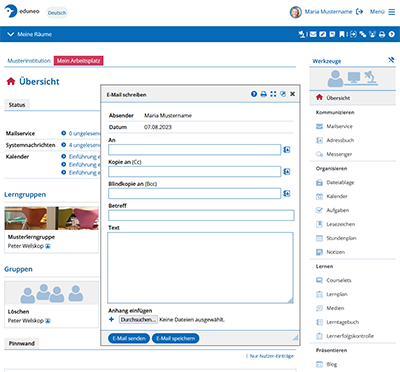
Task: Click help icon in E-Mail schreiben dialog
Action: point(254,94)
